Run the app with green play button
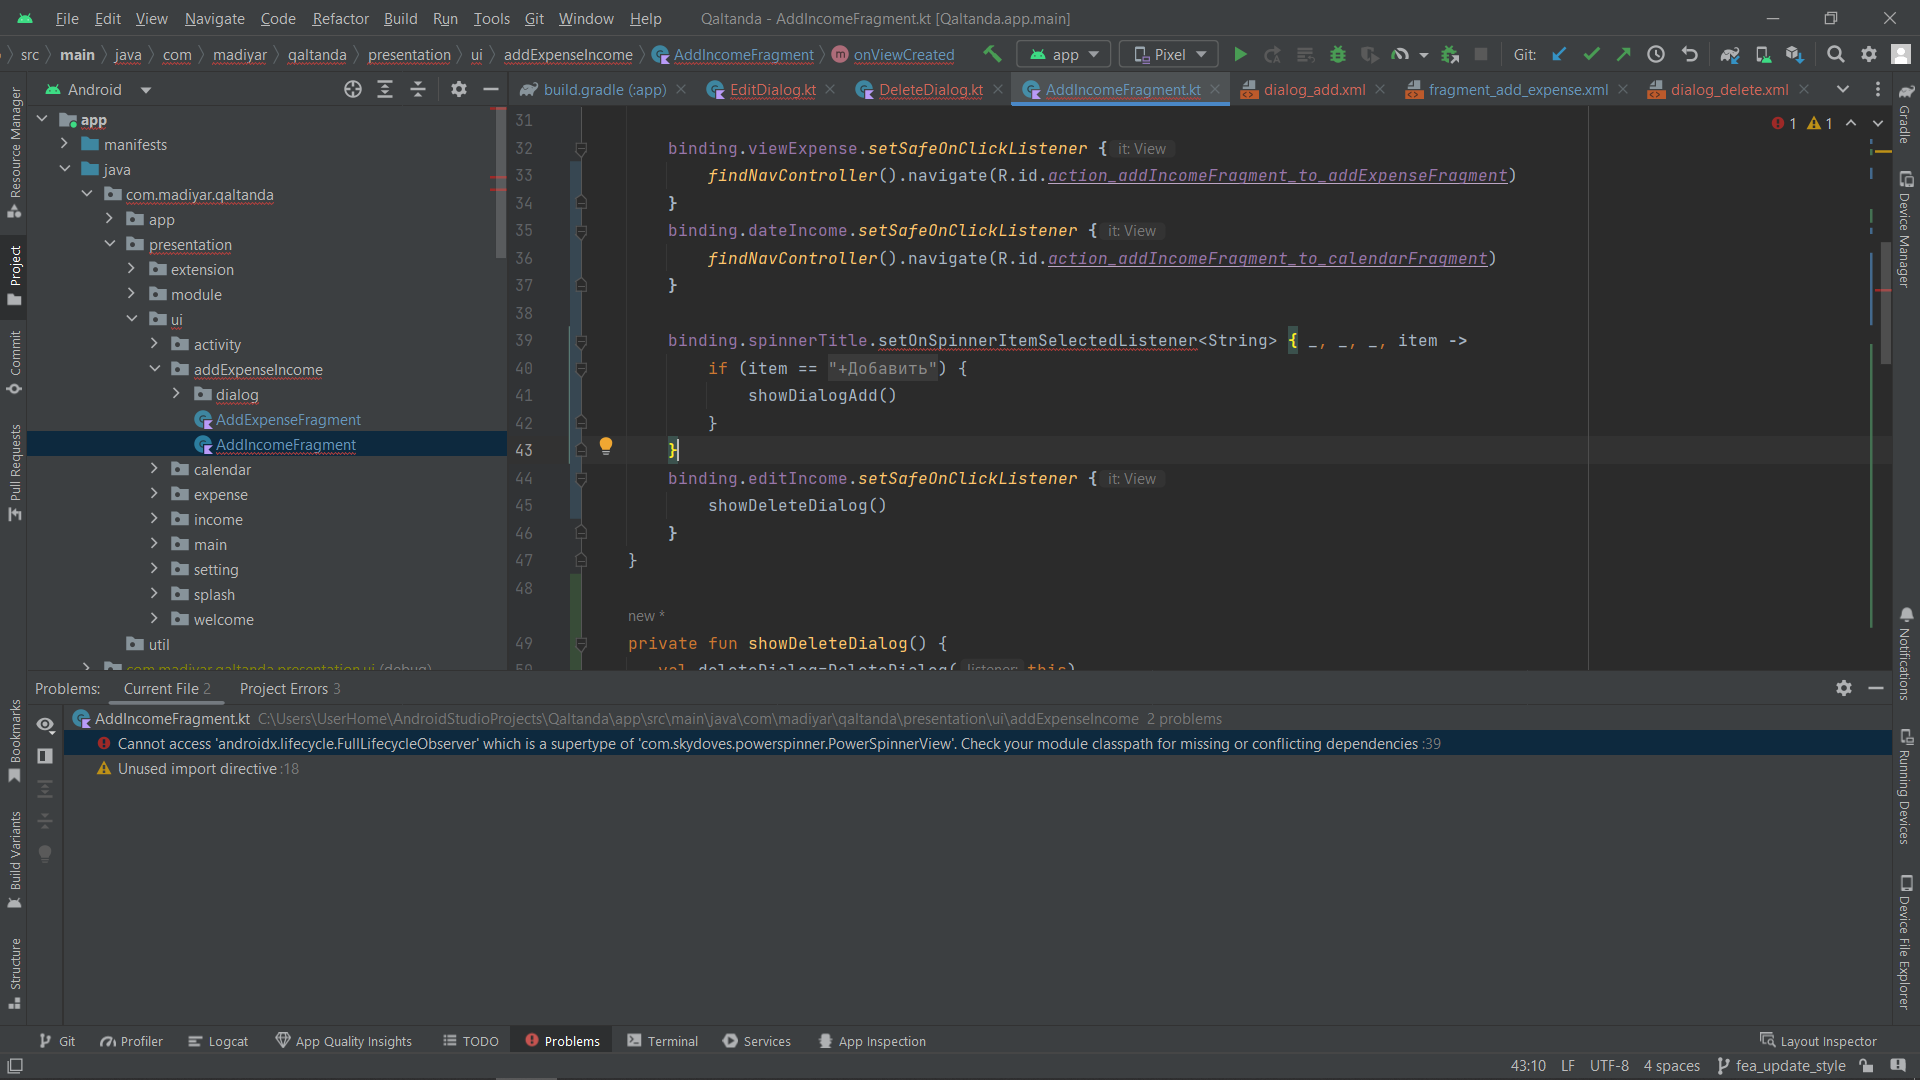Screen dimensions: 1920x1080 pos(1240,54)
